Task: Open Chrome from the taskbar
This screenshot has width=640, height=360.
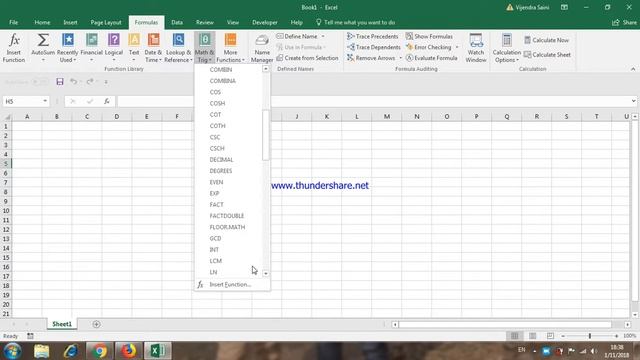Action: click(x=99, y=351)
